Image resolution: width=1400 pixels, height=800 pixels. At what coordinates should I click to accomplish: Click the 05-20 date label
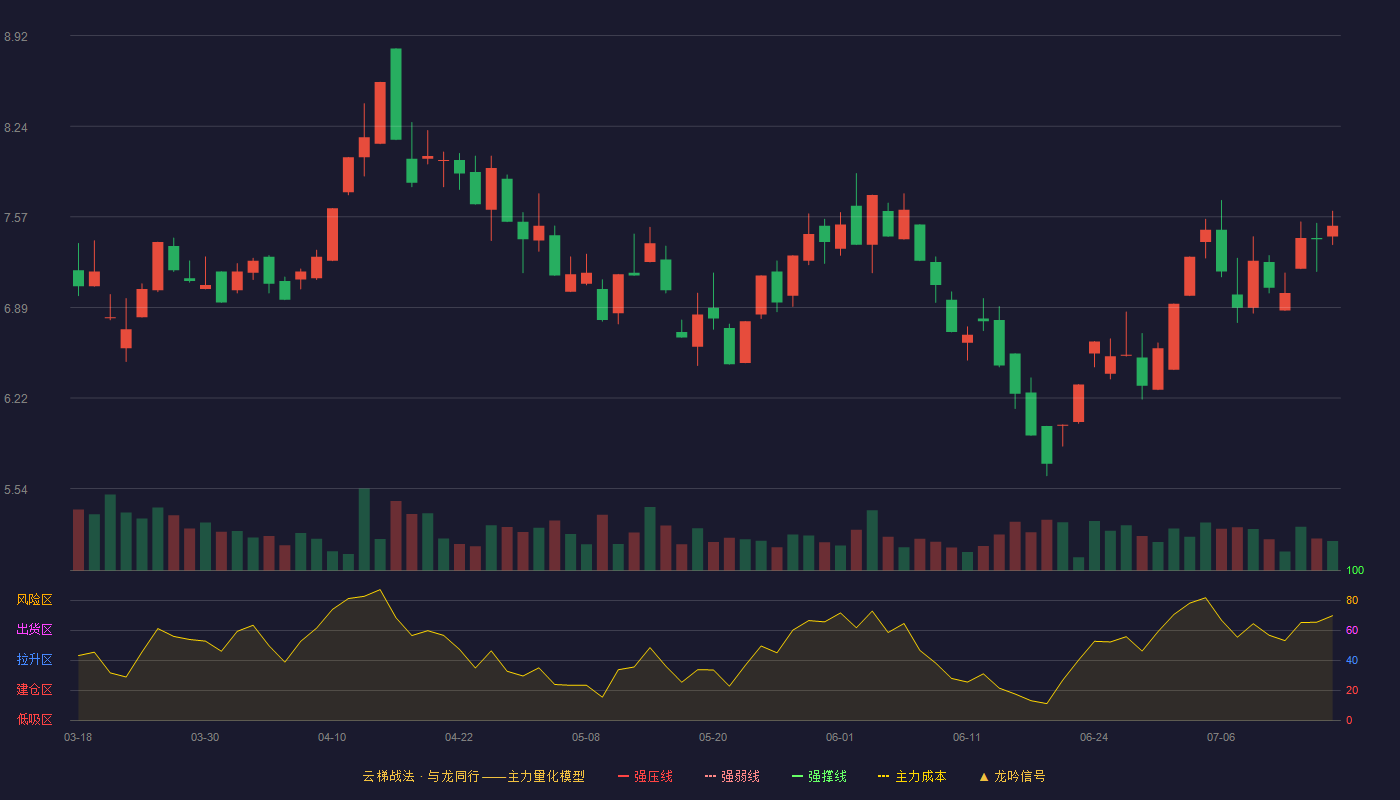713,737
